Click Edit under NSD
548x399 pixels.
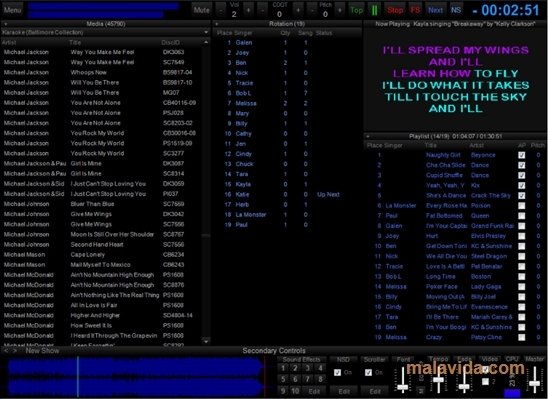pyautogui.click(x=344, y=391)
